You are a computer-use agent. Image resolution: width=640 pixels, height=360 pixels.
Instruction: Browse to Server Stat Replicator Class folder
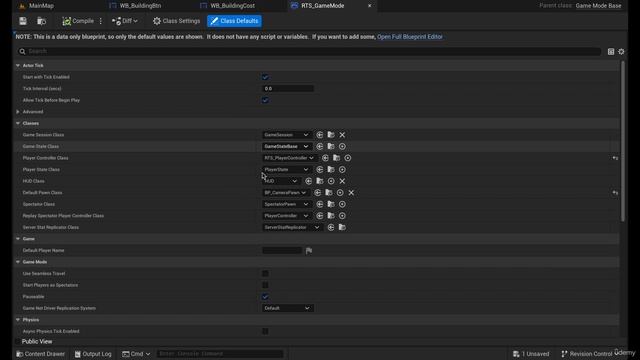pyautogui.click(x=342, y=227)
